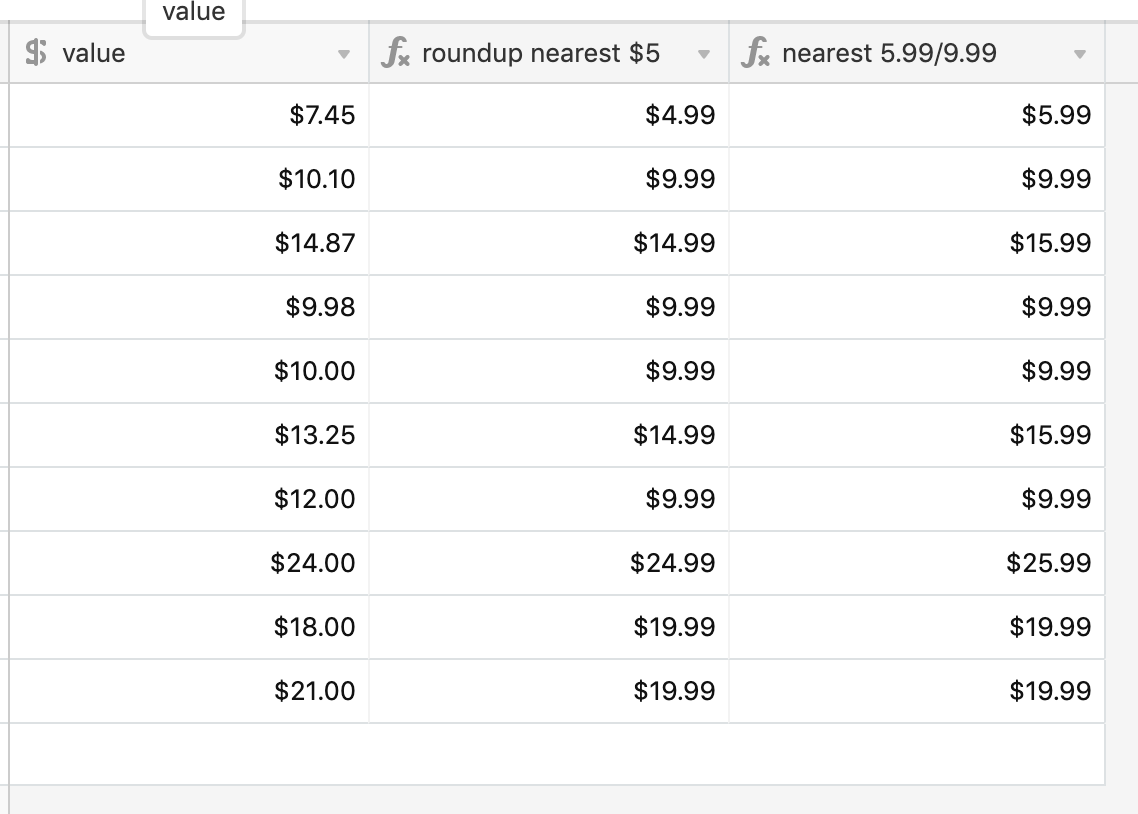Select the $9.98 value cell

(189, 307)
